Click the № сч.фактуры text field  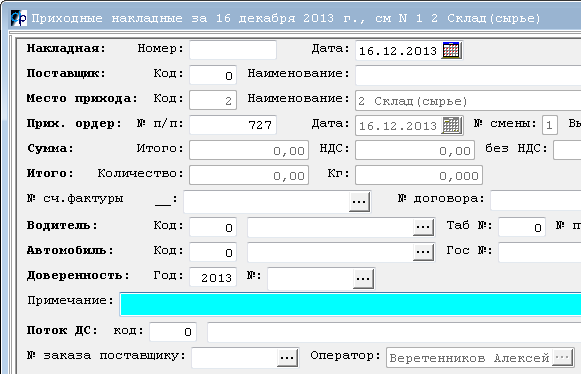(266, 202)
